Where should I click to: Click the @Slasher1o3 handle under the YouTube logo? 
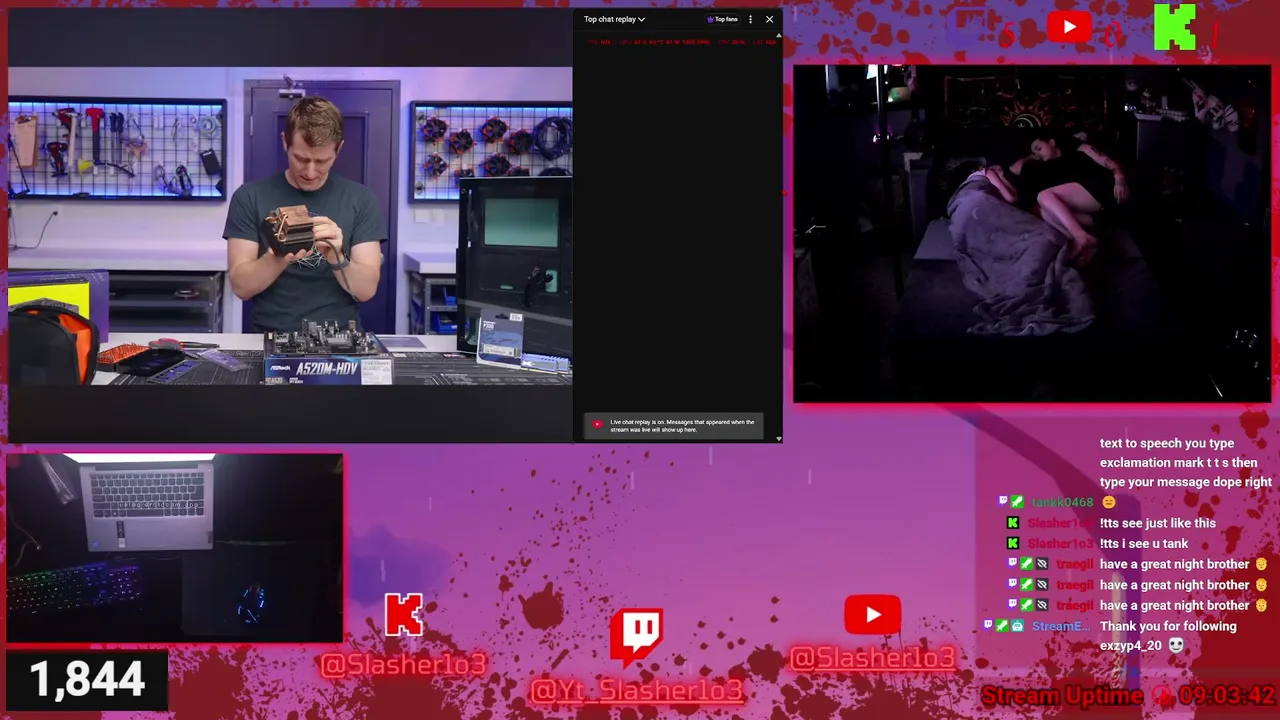click(x=872, y=657)
